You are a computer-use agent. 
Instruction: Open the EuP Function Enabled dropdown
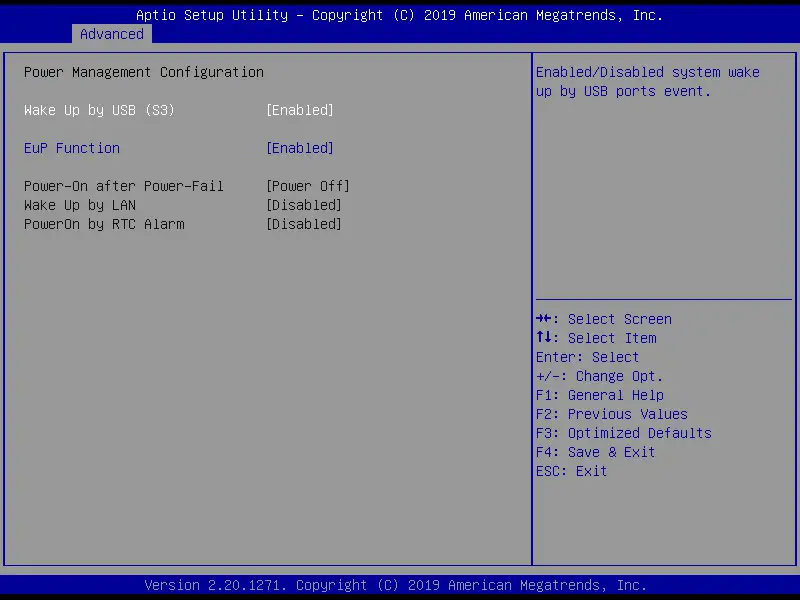[299, 147]
